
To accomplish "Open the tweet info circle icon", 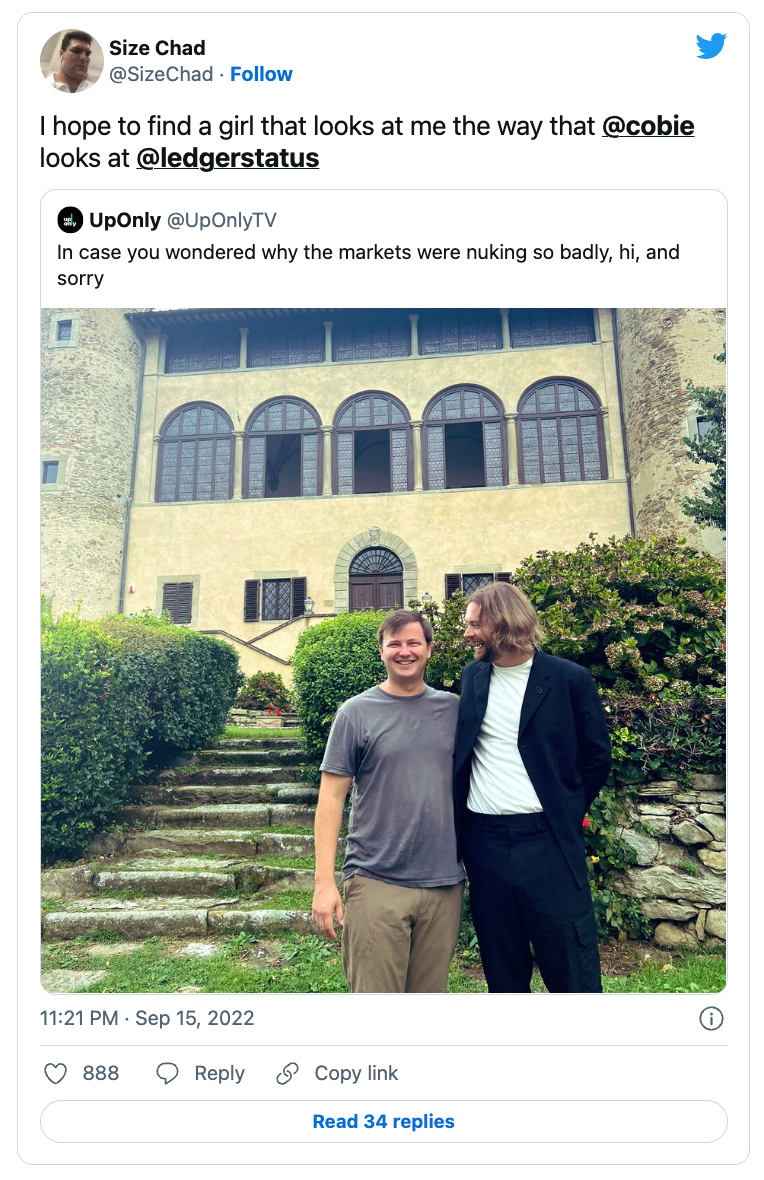I will [x=711, y=1018].
